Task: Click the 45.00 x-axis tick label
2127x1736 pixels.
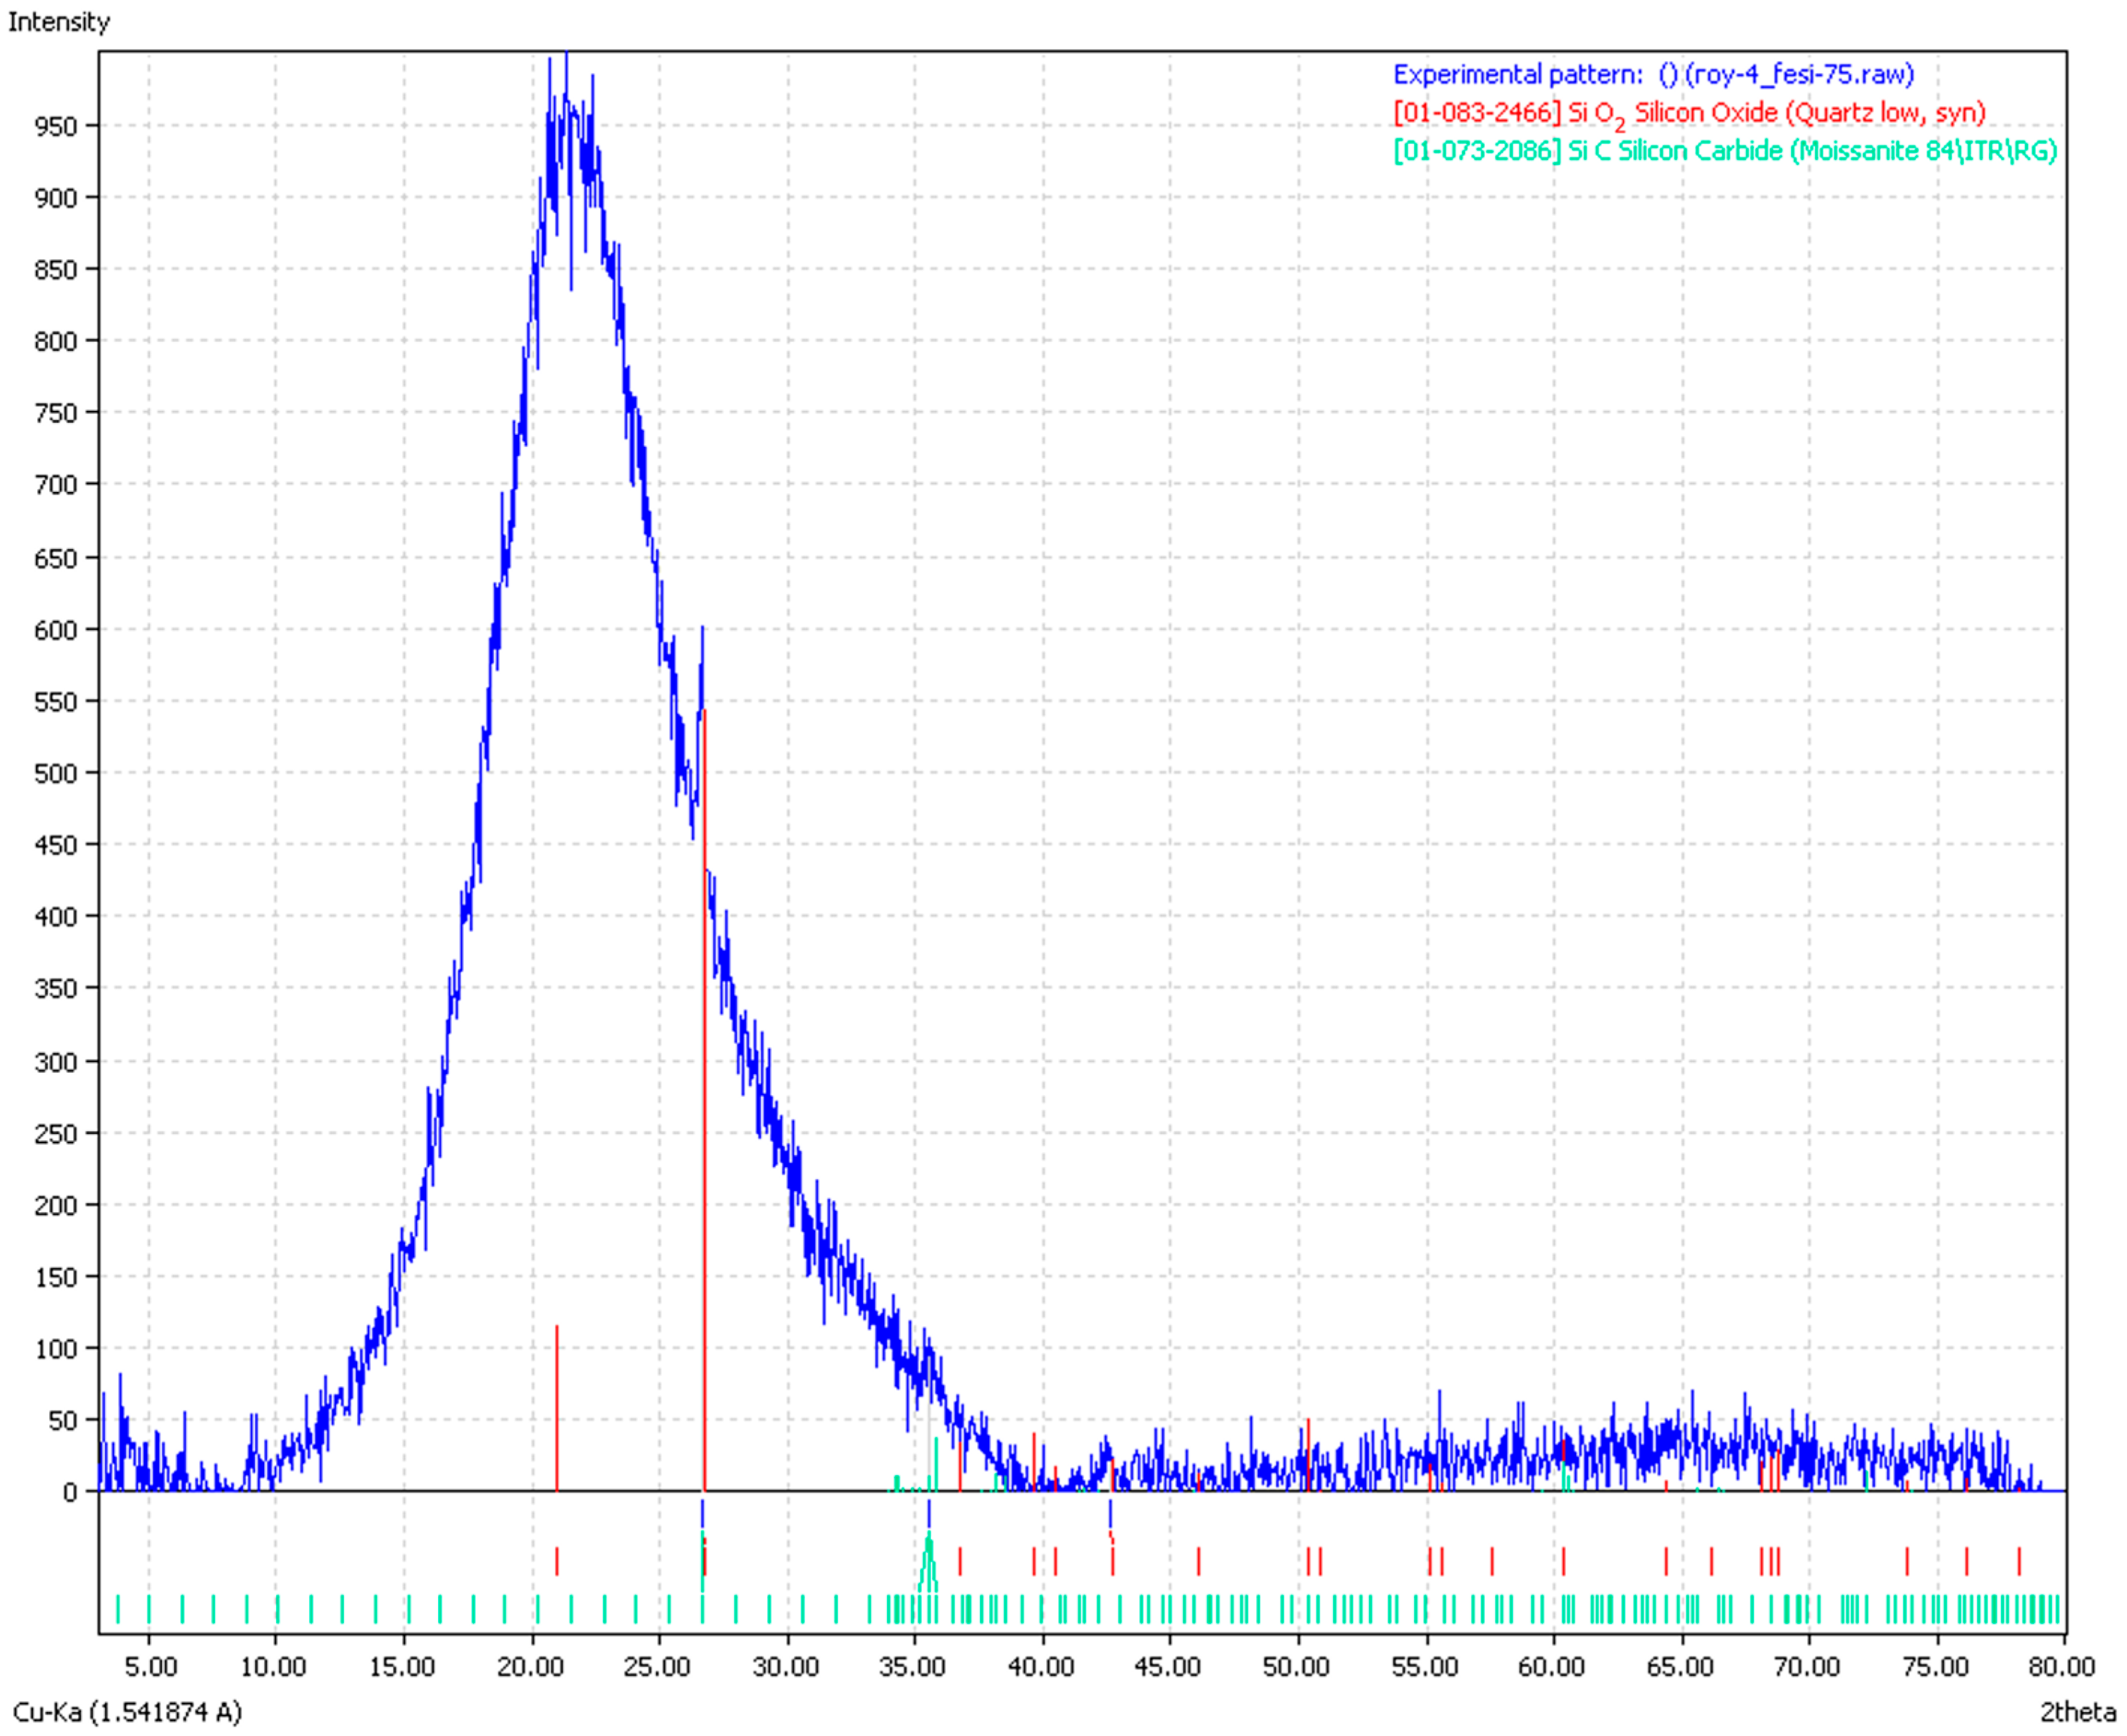Action: [1168, 1667]
